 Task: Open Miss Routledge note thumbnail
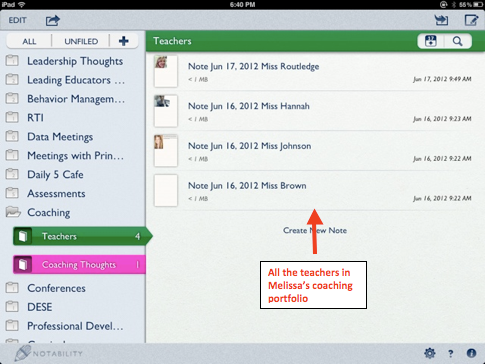[x=166, y=71]
